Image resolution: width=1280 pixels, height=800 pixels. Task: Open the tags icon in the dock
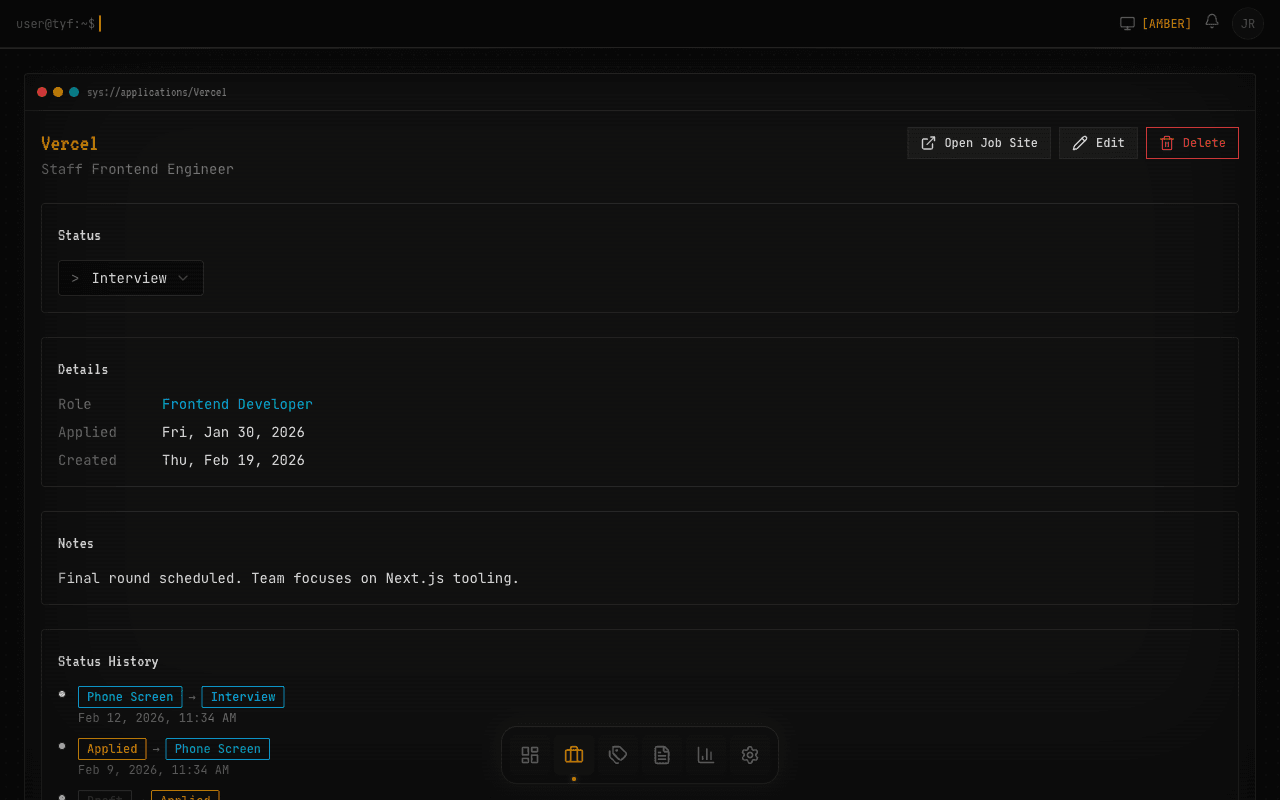[618, 755]
